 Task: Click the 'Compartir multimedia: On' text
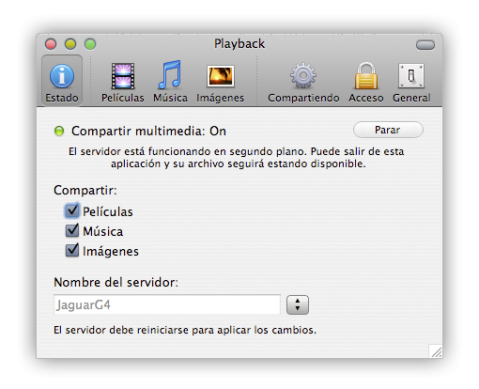(x=149, y=131)
